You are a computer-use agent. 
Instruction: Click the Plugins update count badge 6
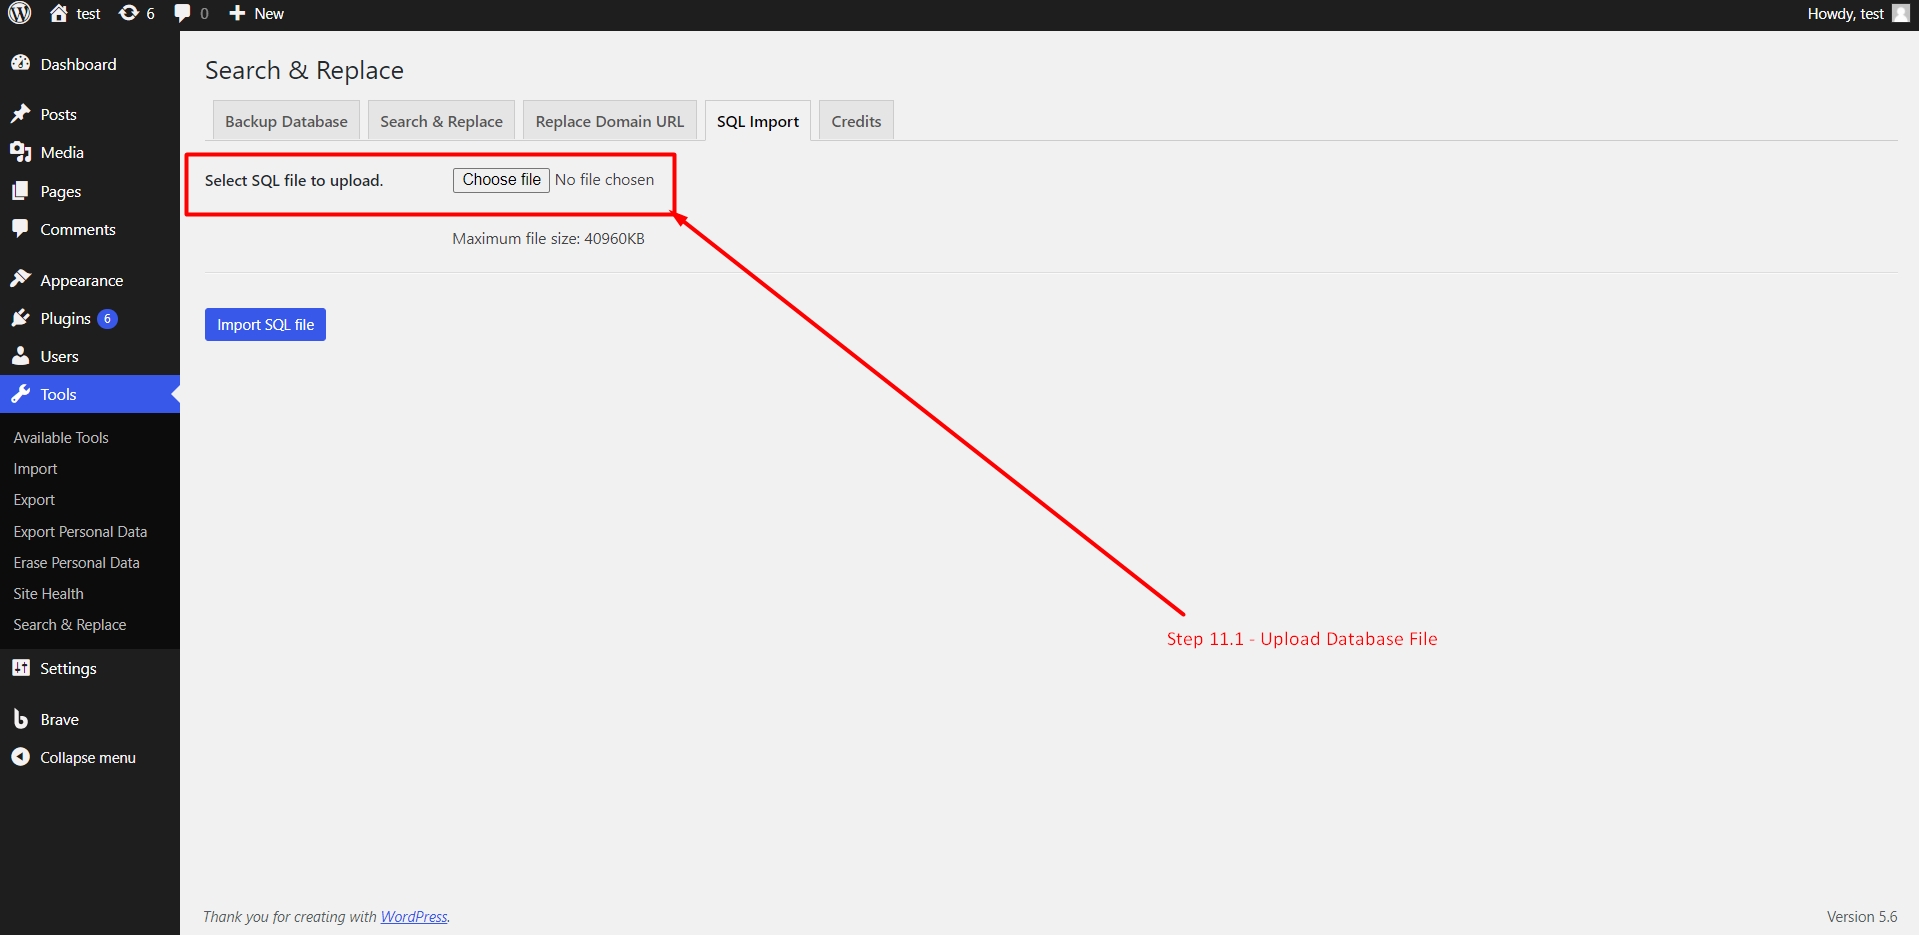(x=107, y=318)
